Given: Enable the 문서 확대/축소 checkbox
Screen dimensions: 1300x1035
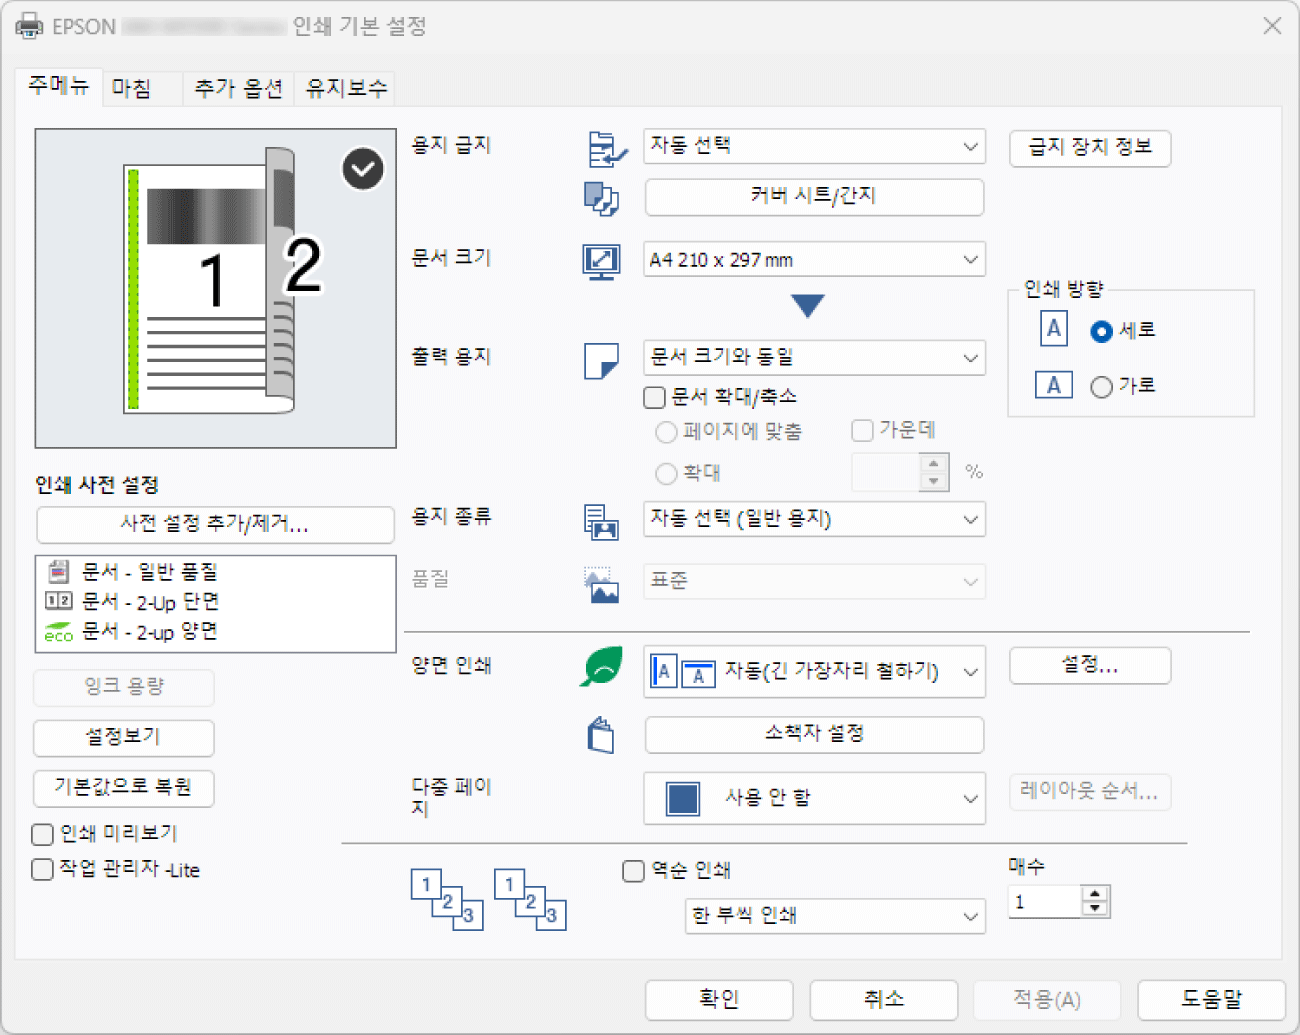Looking at the screenshot, I should coord(655,398).
